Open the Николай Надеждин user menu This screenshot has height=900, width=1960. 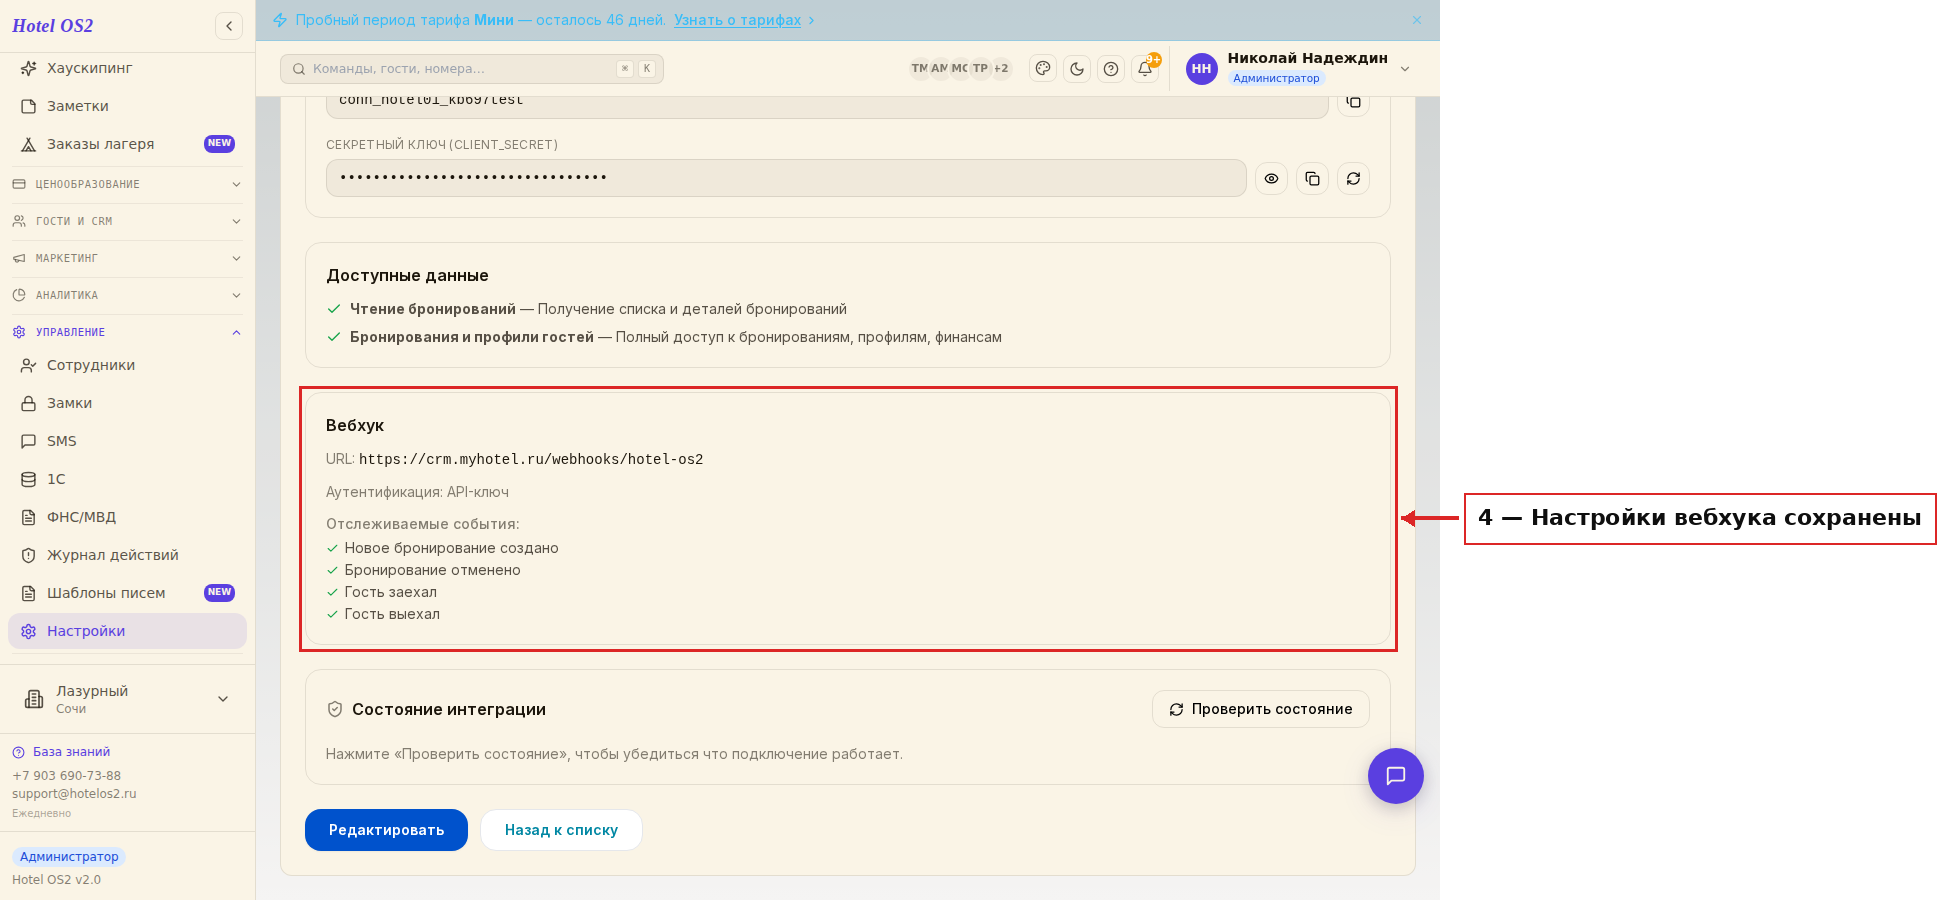[x=1298, y=68]
